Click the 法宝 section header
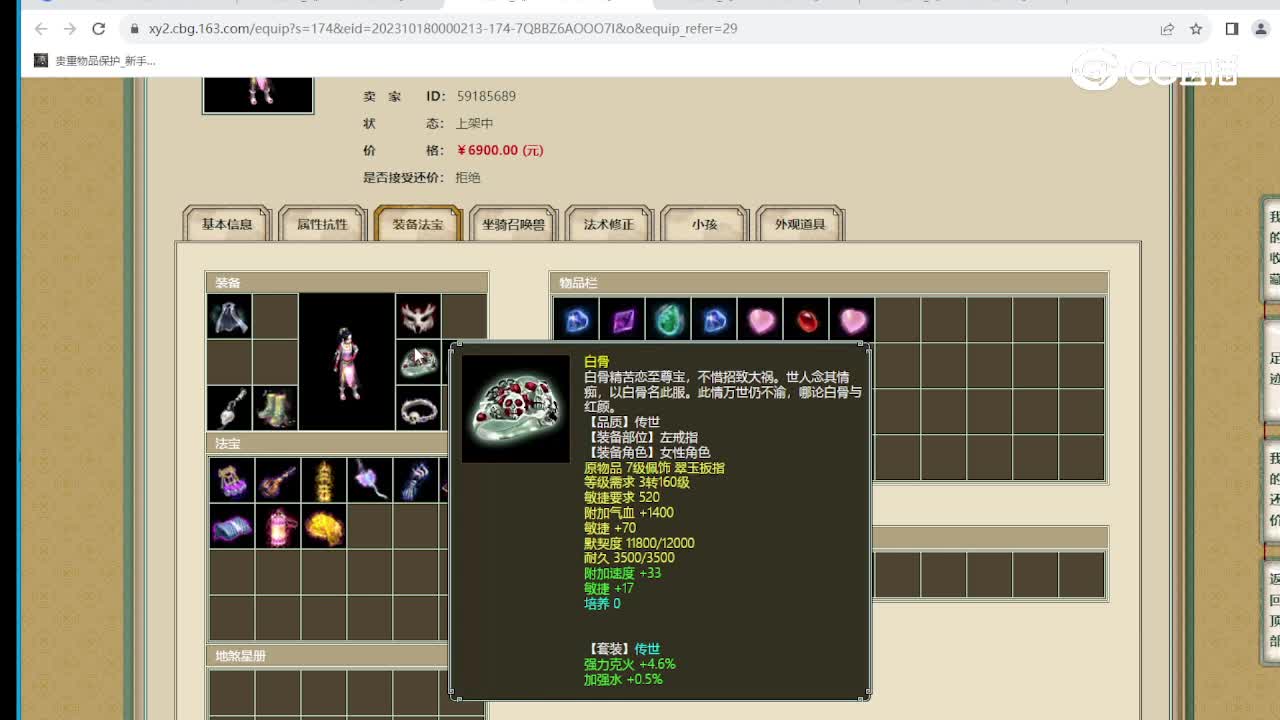This screenshot has width=1280, height=720. tap(328, 443)
